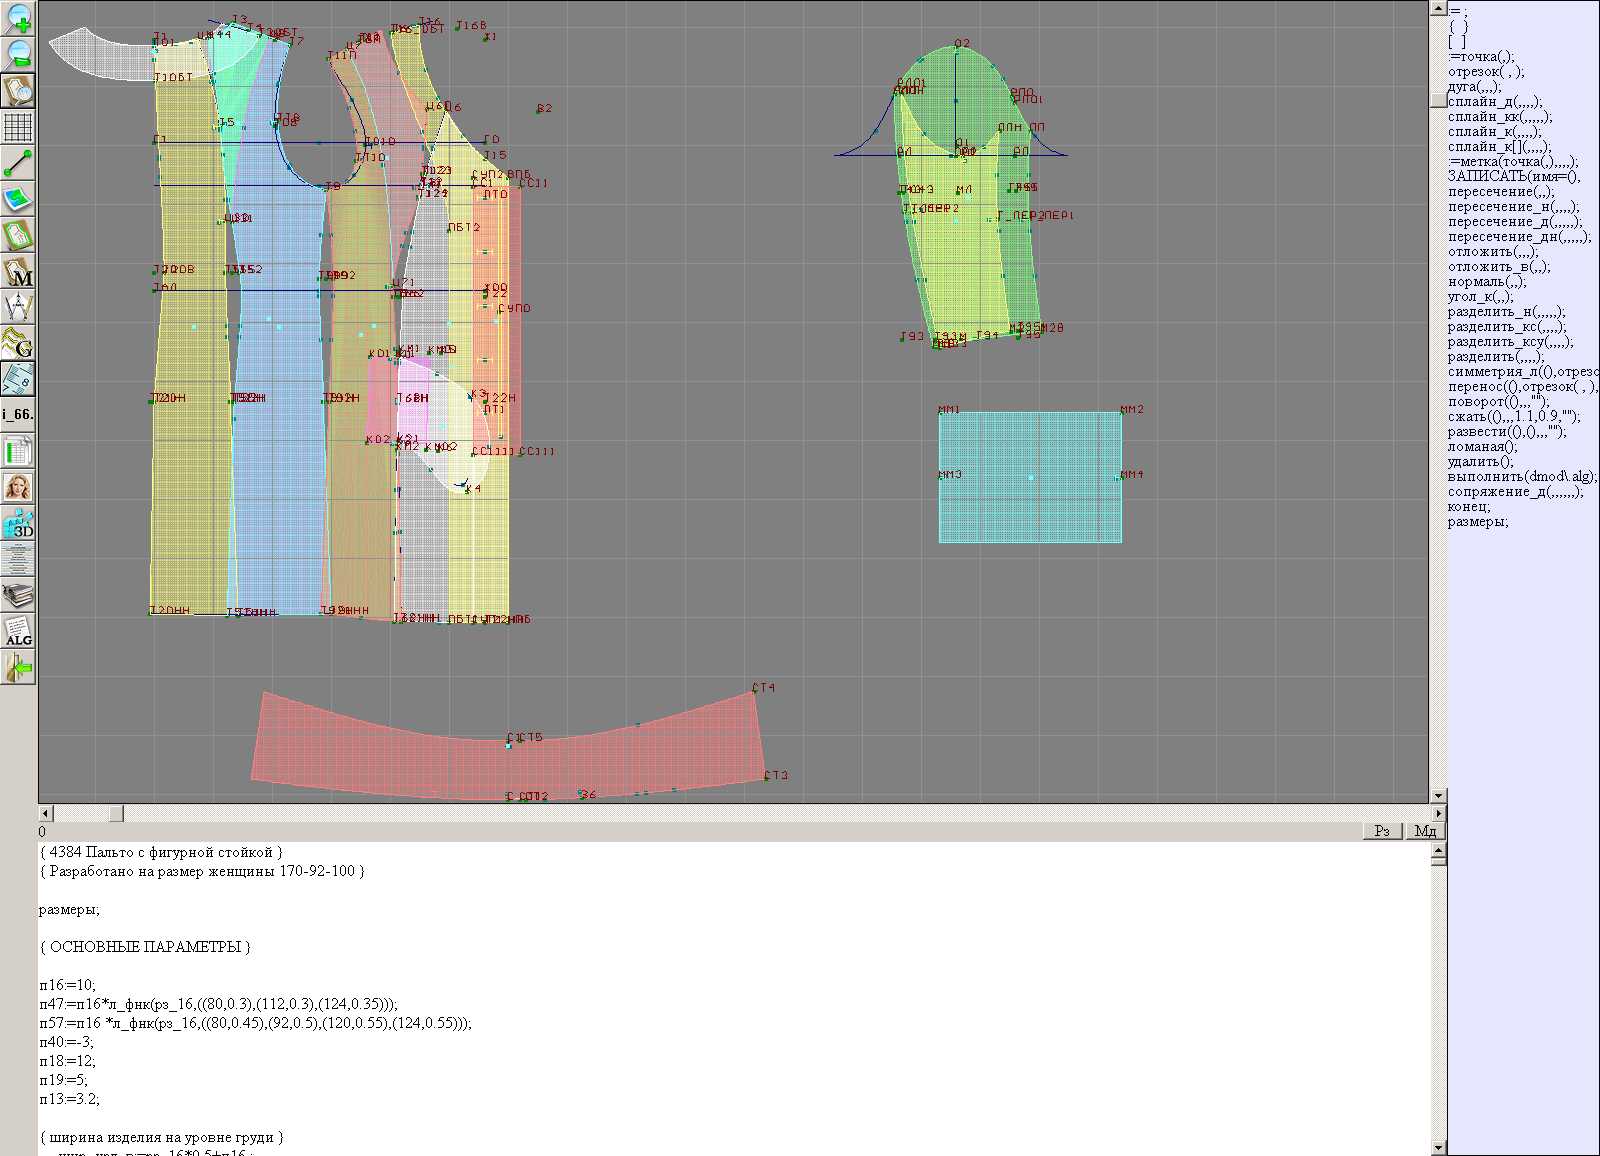
Task: Open the pattern pieces M icon
Action: (18, 272)
